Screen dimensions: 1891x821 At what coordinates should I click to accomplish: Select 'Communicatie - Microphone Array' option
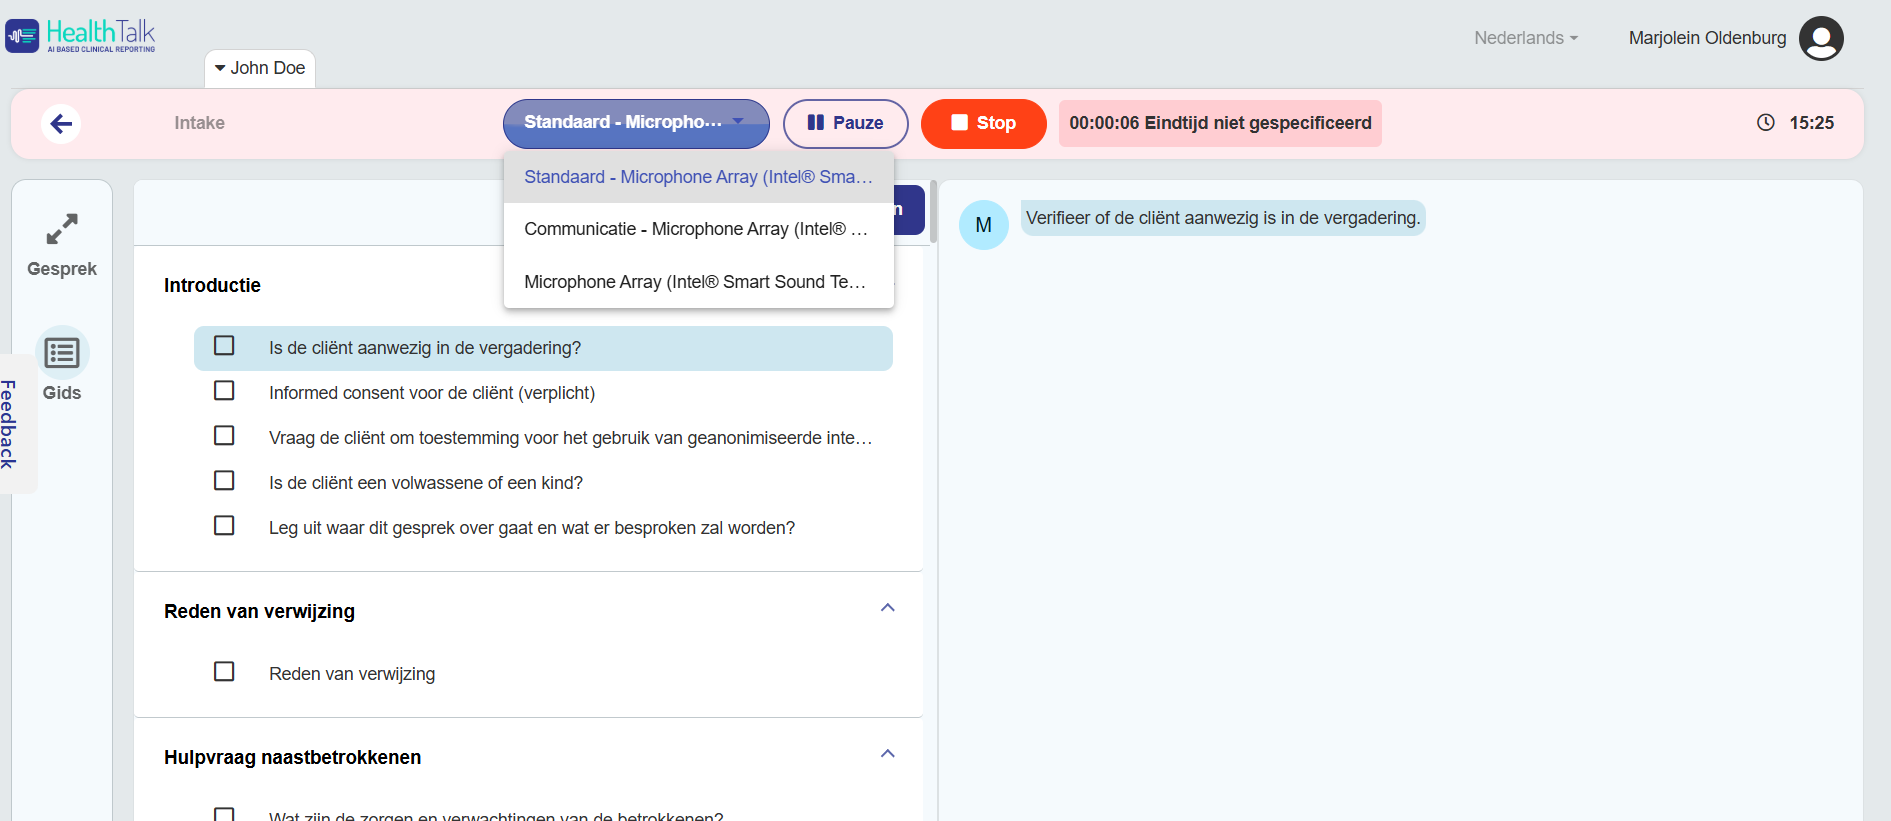[x=697, y=229]
